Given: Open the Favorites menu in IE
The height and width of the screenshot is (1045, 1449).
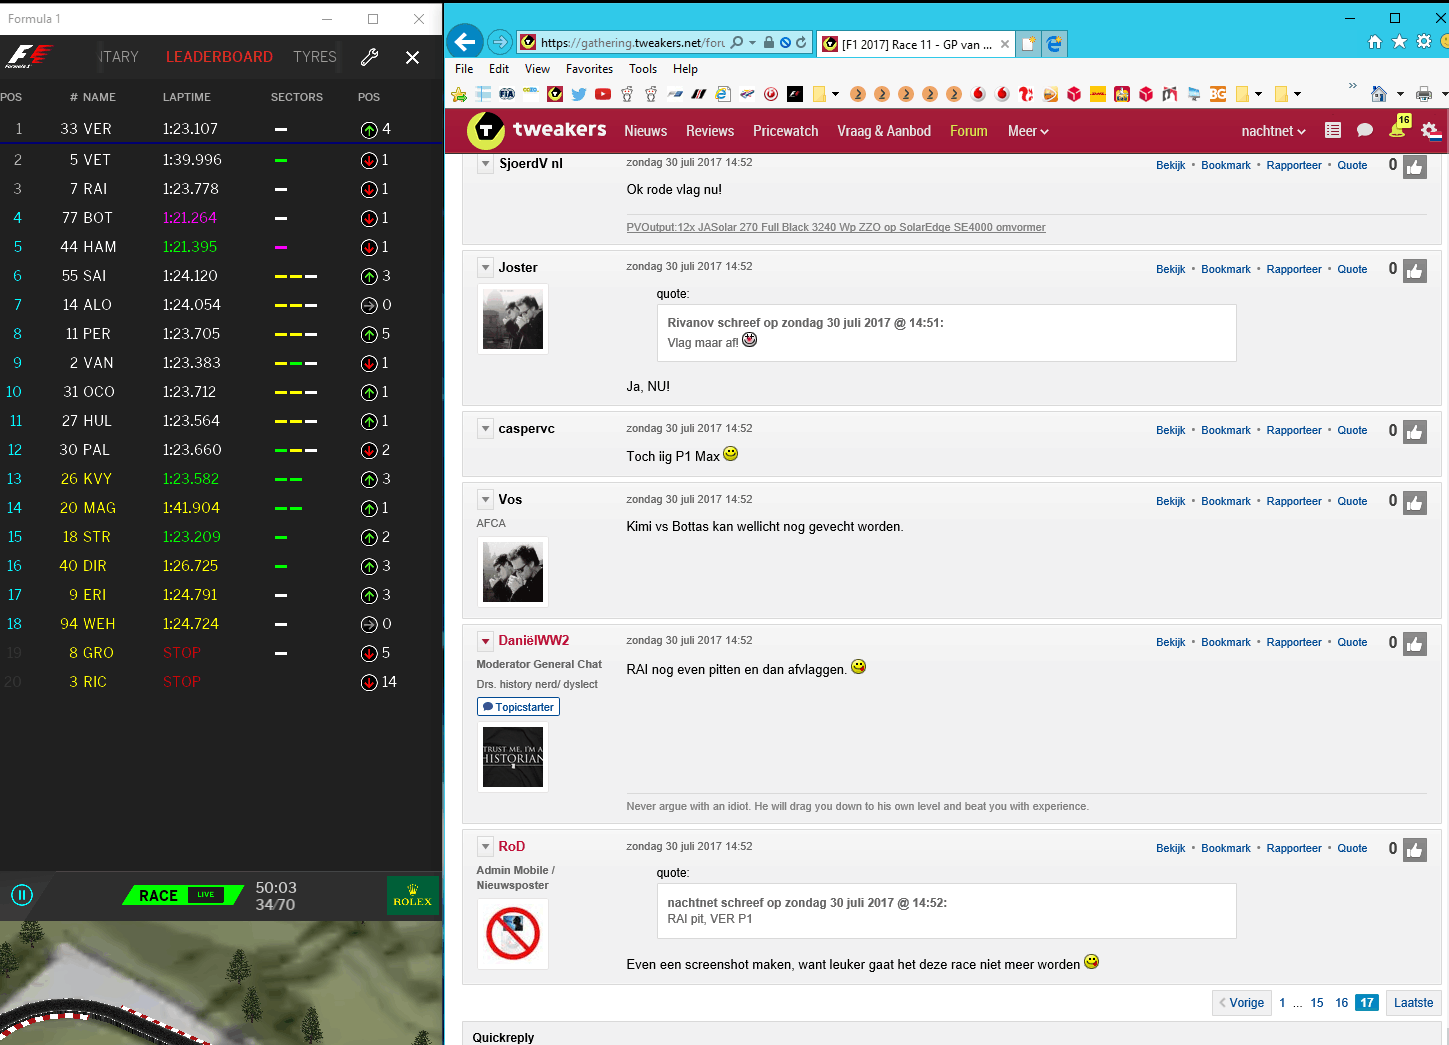Looking at the screenshot, I should [589, 69].
